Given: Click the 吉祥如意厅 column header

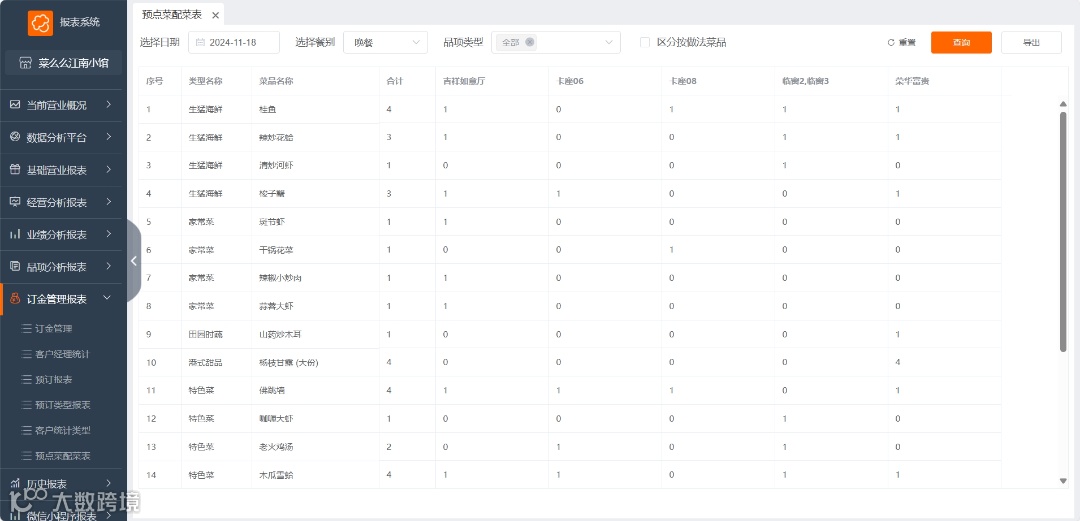Looking at the screenshot, I should coord(465,81).
